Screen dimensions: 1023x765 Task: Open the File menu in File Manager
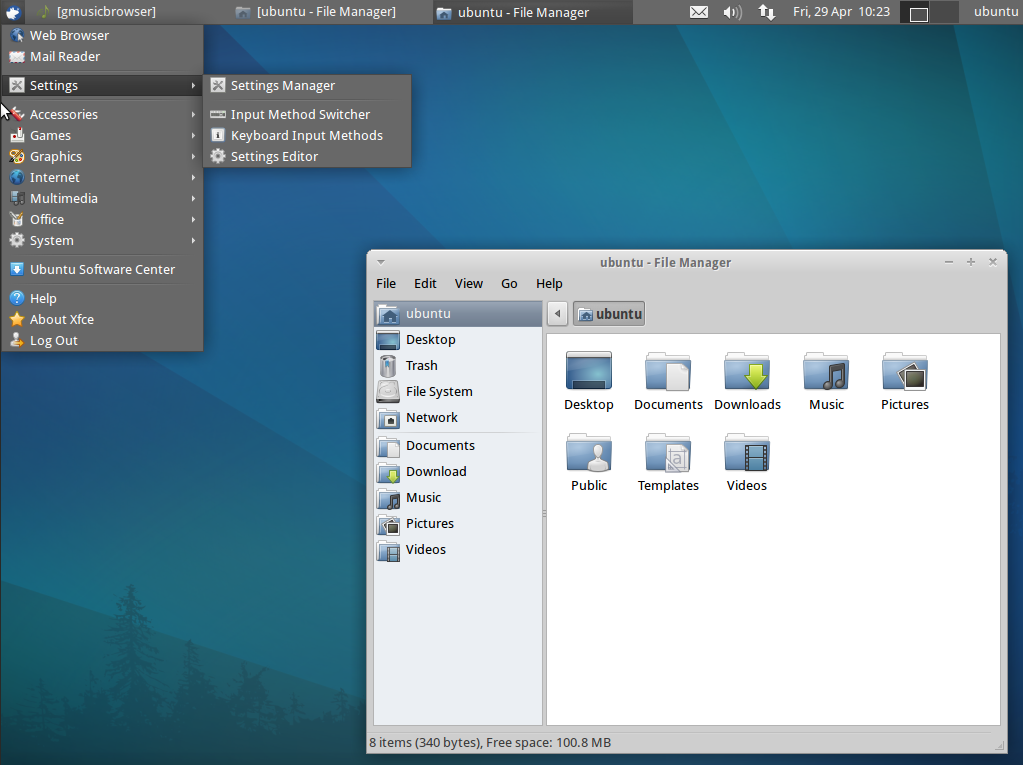click(386, 284)
